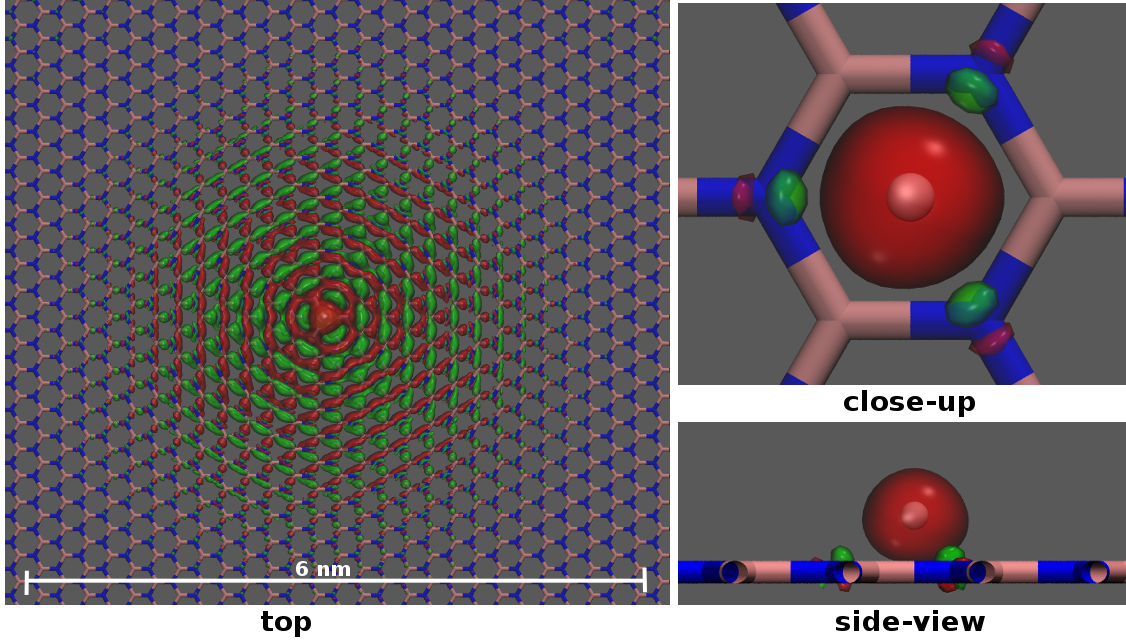This screenshot has width=1126, height=640.
Task: Click the '6 nm' scale bar label
Action: click(323, 570)
